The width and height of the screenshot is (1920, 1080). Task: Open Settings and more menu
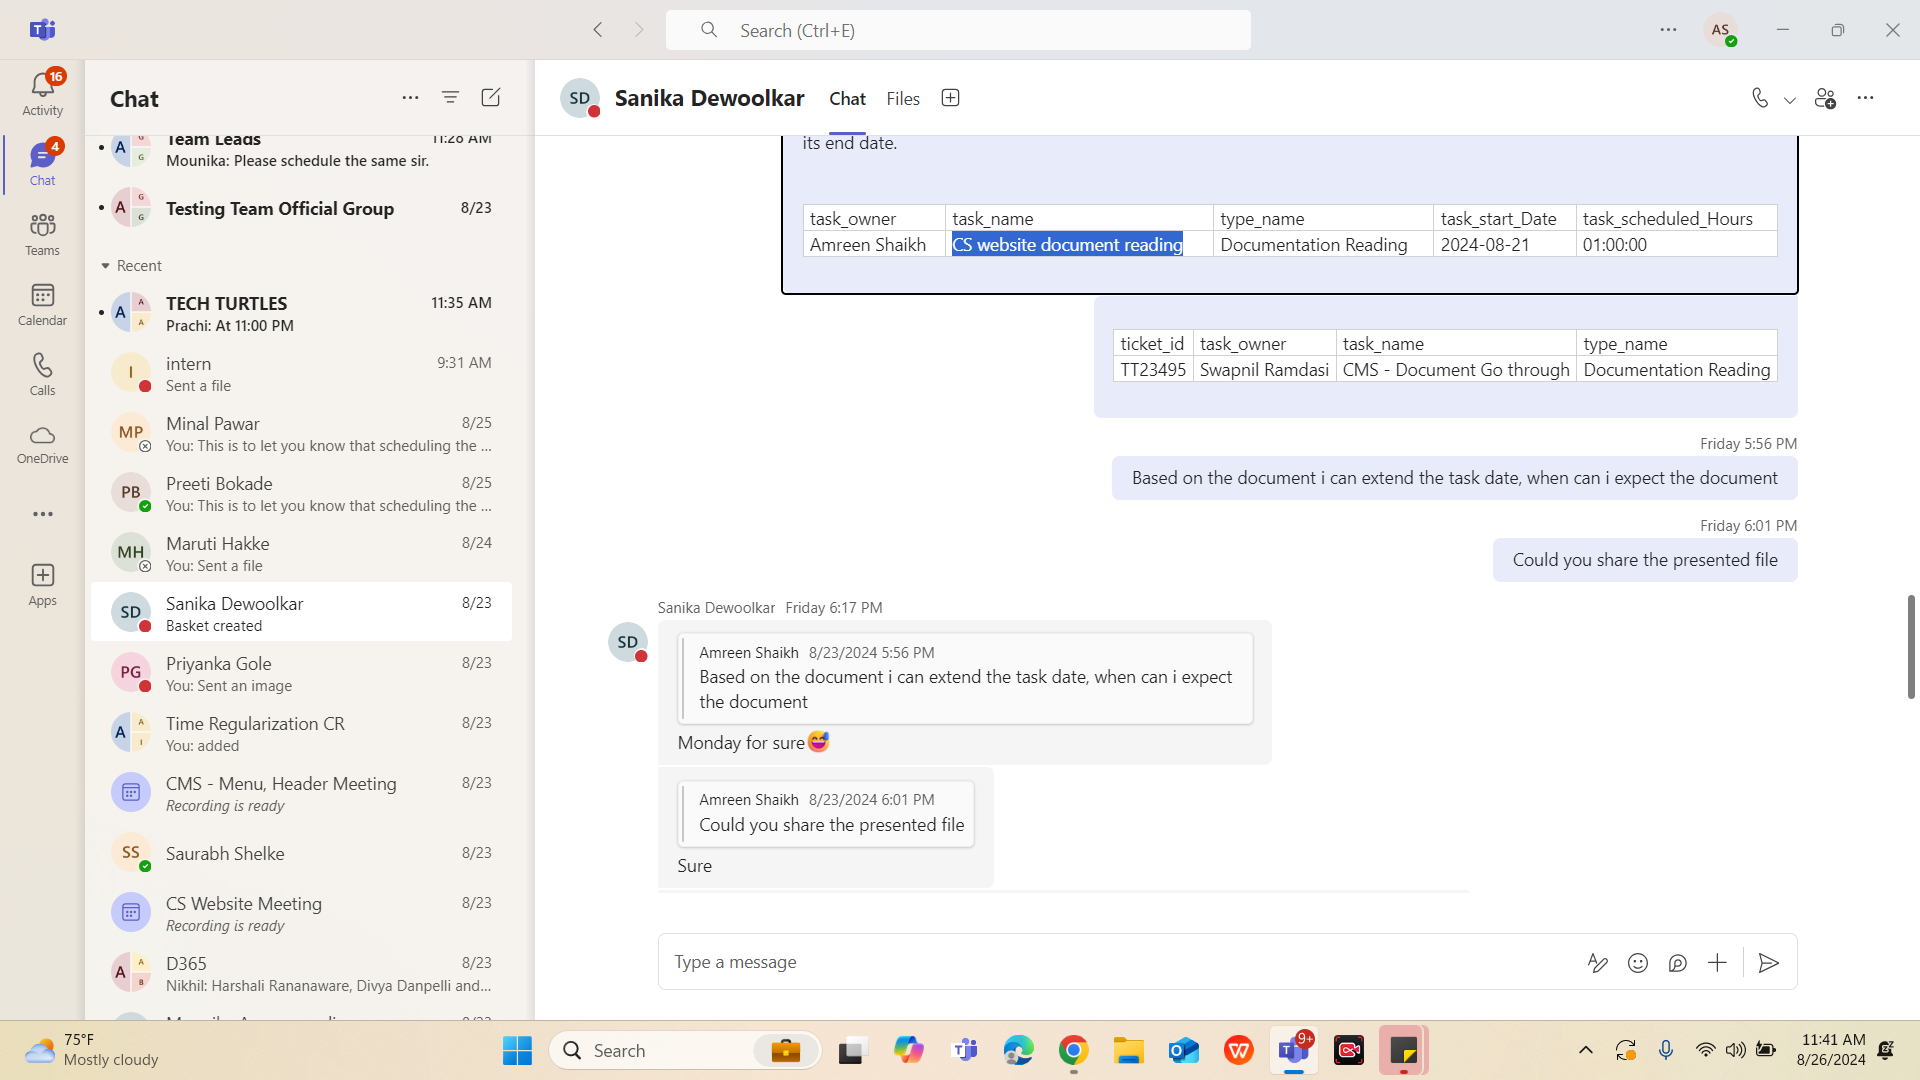click(1668, 30)
